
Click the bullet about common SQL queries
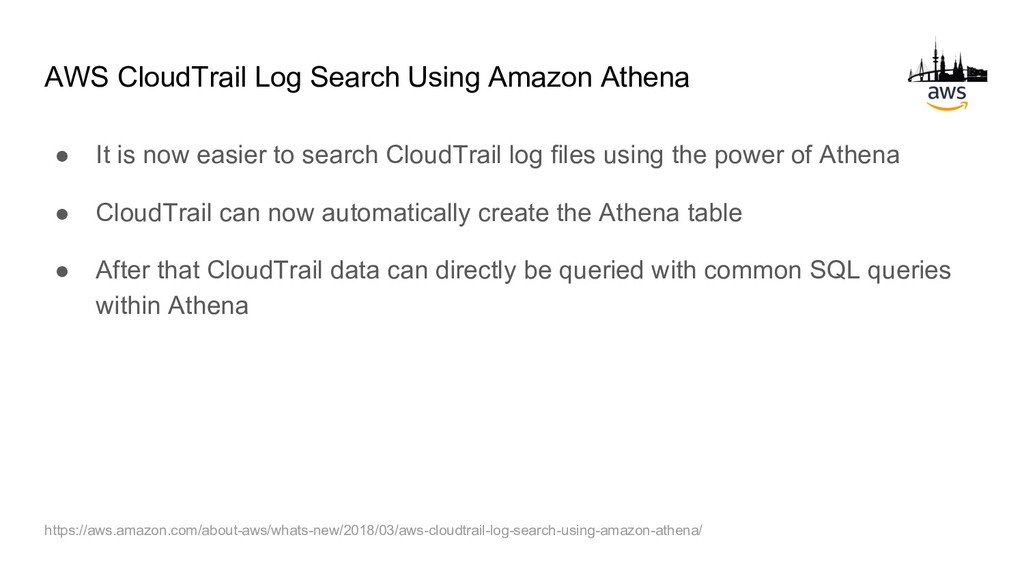click(523, 287)
